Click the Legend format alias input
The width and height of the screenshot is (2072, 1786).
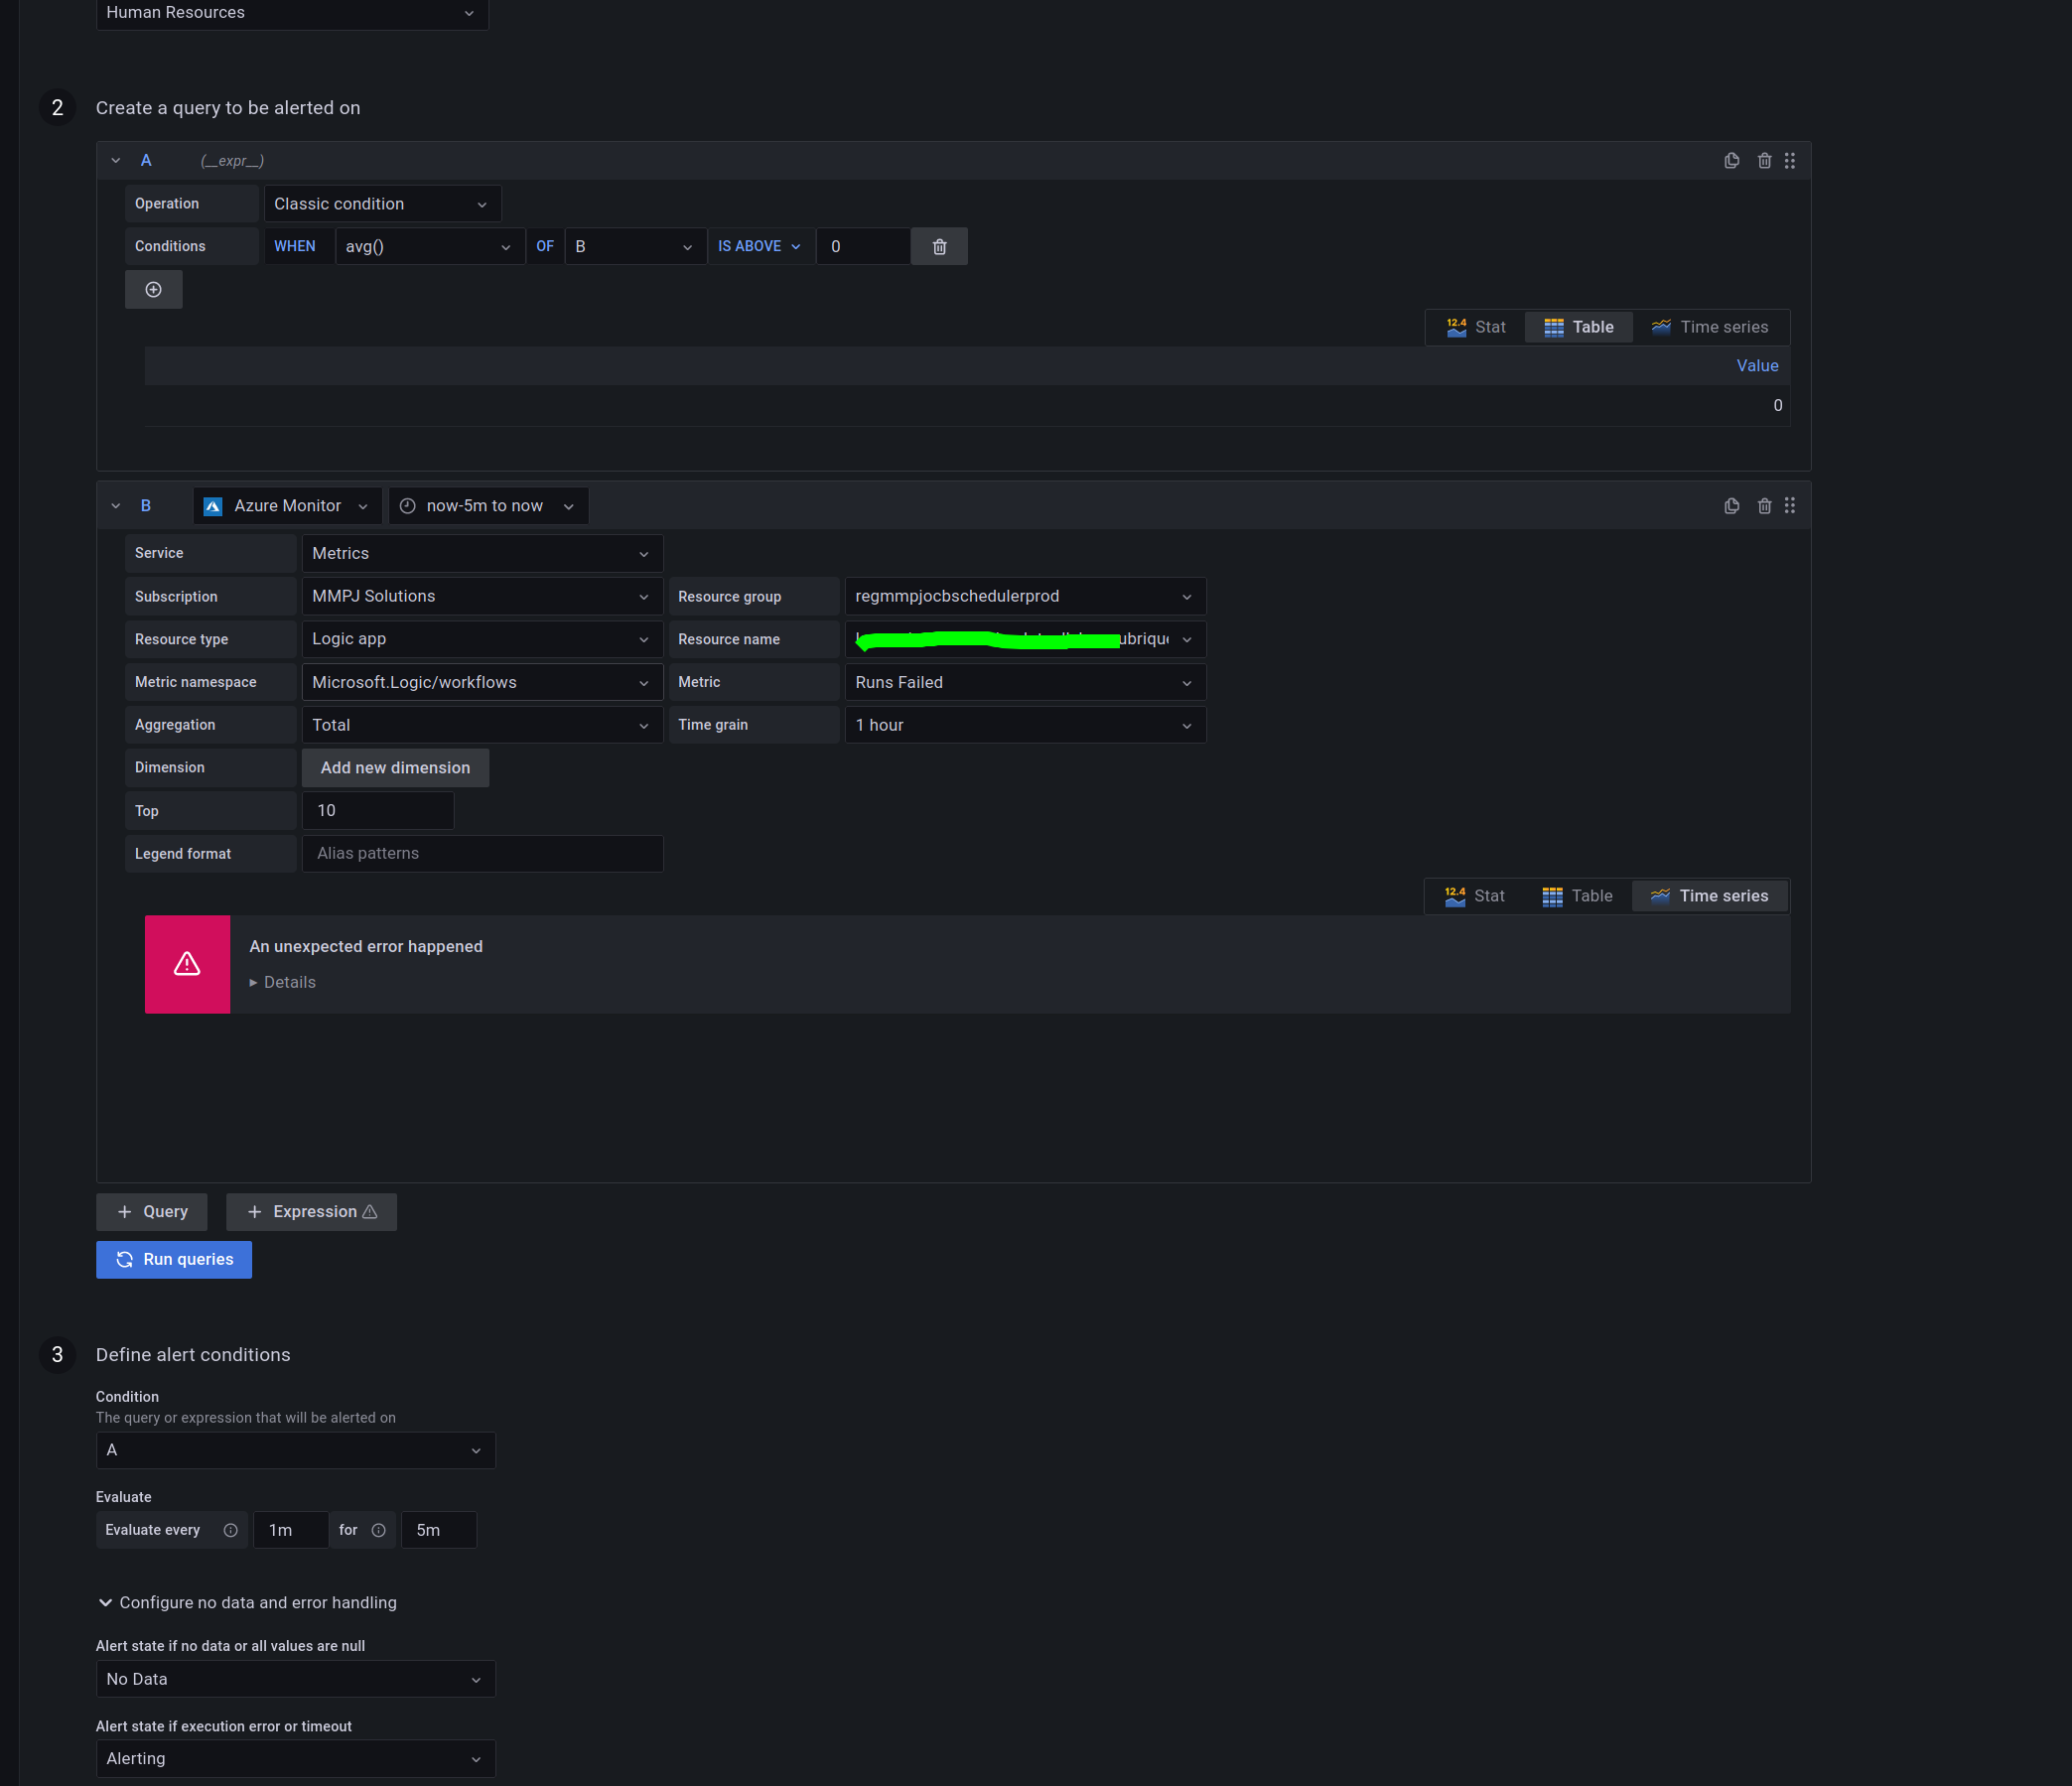tap(482, 854)
